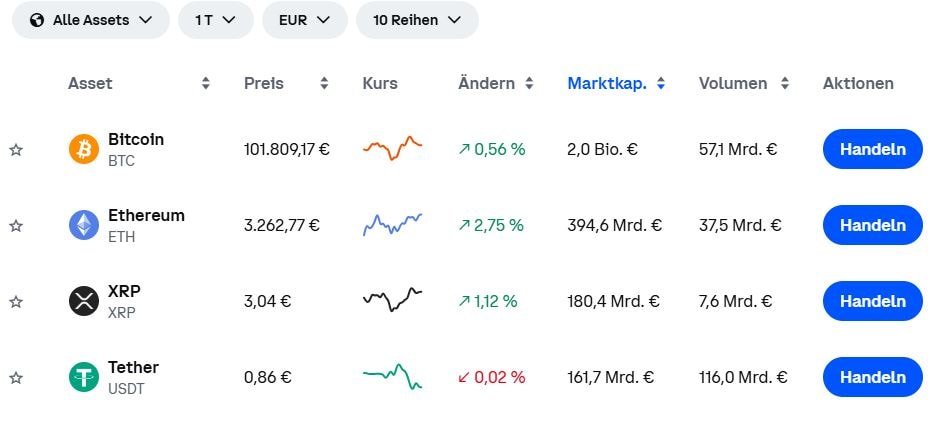Viewport: 936px width, 428px height.
Task: Toggle favorite star for Bitcoin
Action: (16, 150)
